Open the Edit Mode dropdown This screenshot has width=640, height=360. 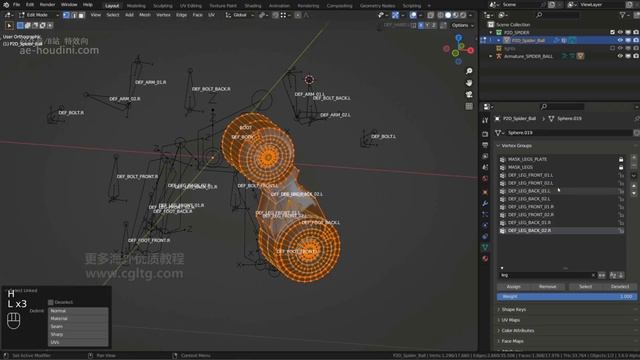click(x=38, y=15)
